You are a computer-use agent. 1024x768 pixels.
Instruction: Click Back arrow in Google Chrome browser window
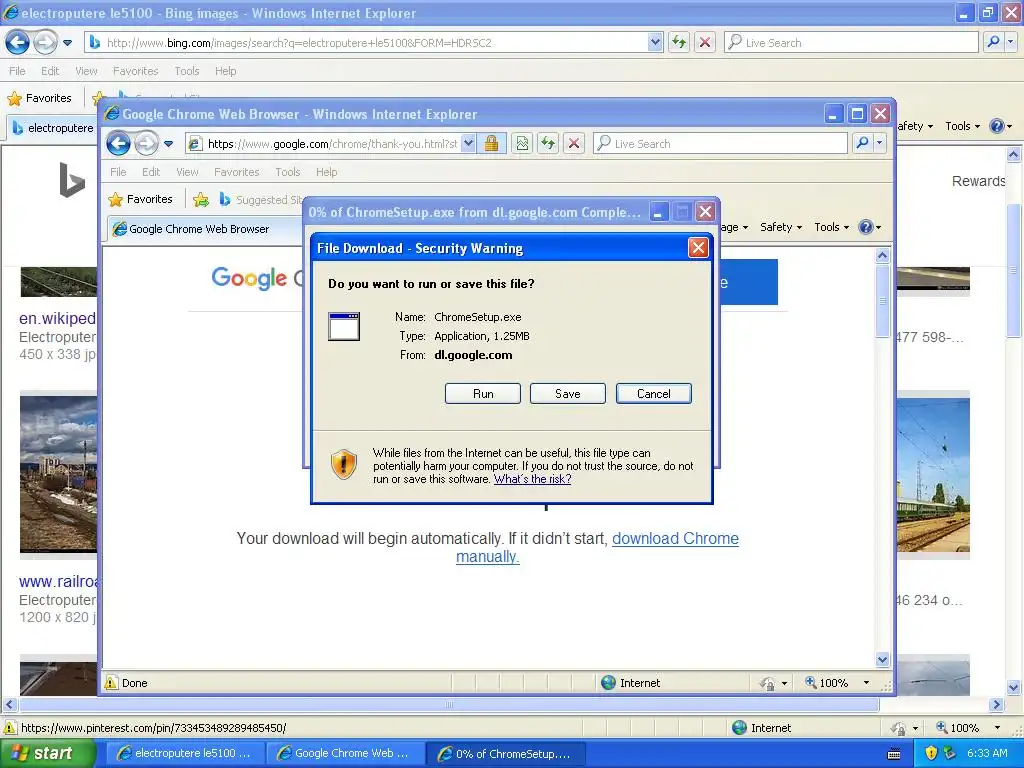(118, 144)
